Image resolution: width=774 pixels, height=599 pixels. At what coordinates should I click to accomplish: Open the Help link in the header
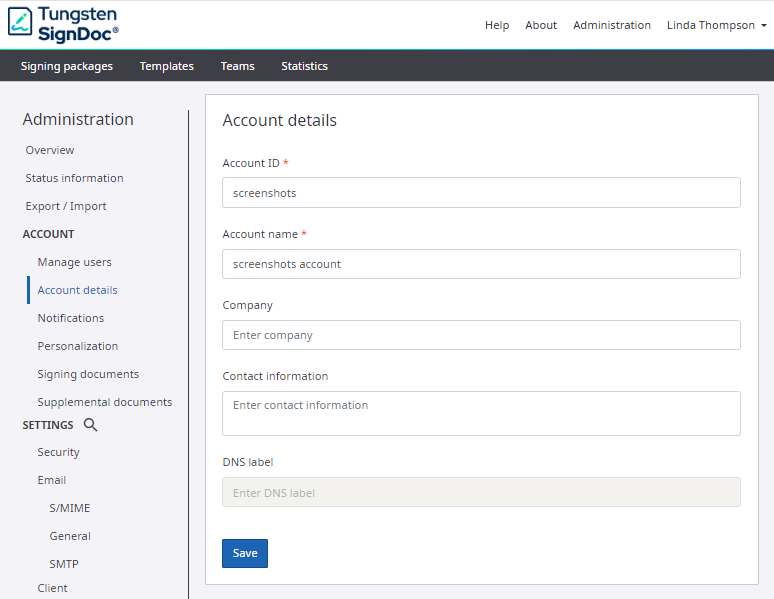tap(497, 25)
